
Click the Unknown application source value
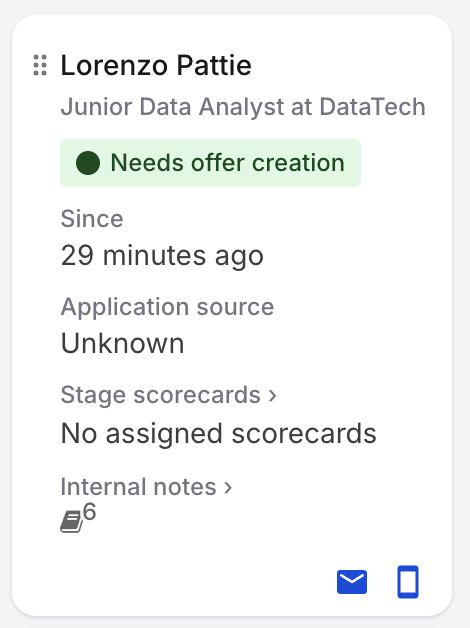[x=123, y=344]
